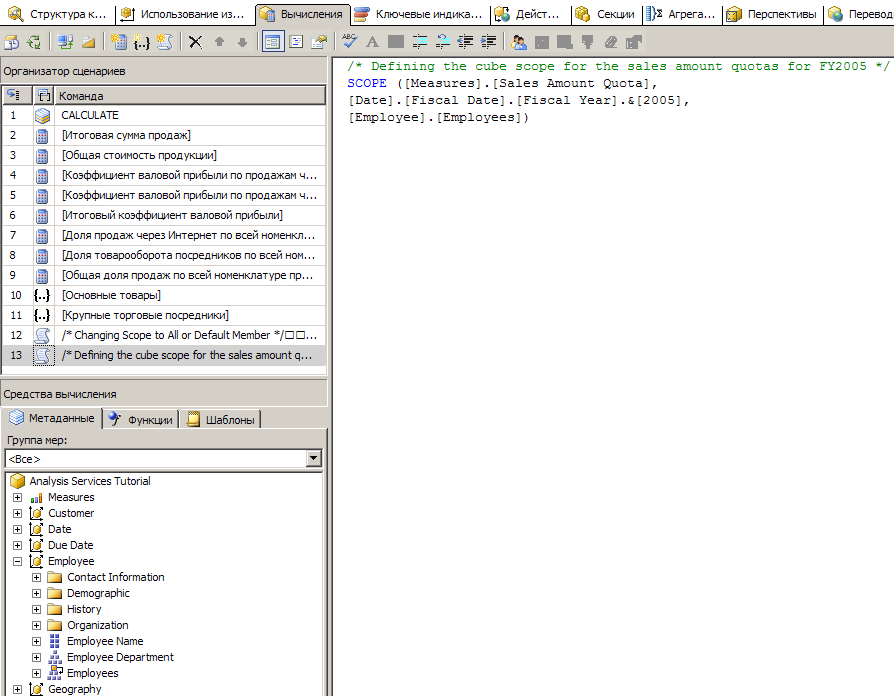Expand the Employee Department hierarchy
Viewport: 894px width, 696px height.
point(36,657)
